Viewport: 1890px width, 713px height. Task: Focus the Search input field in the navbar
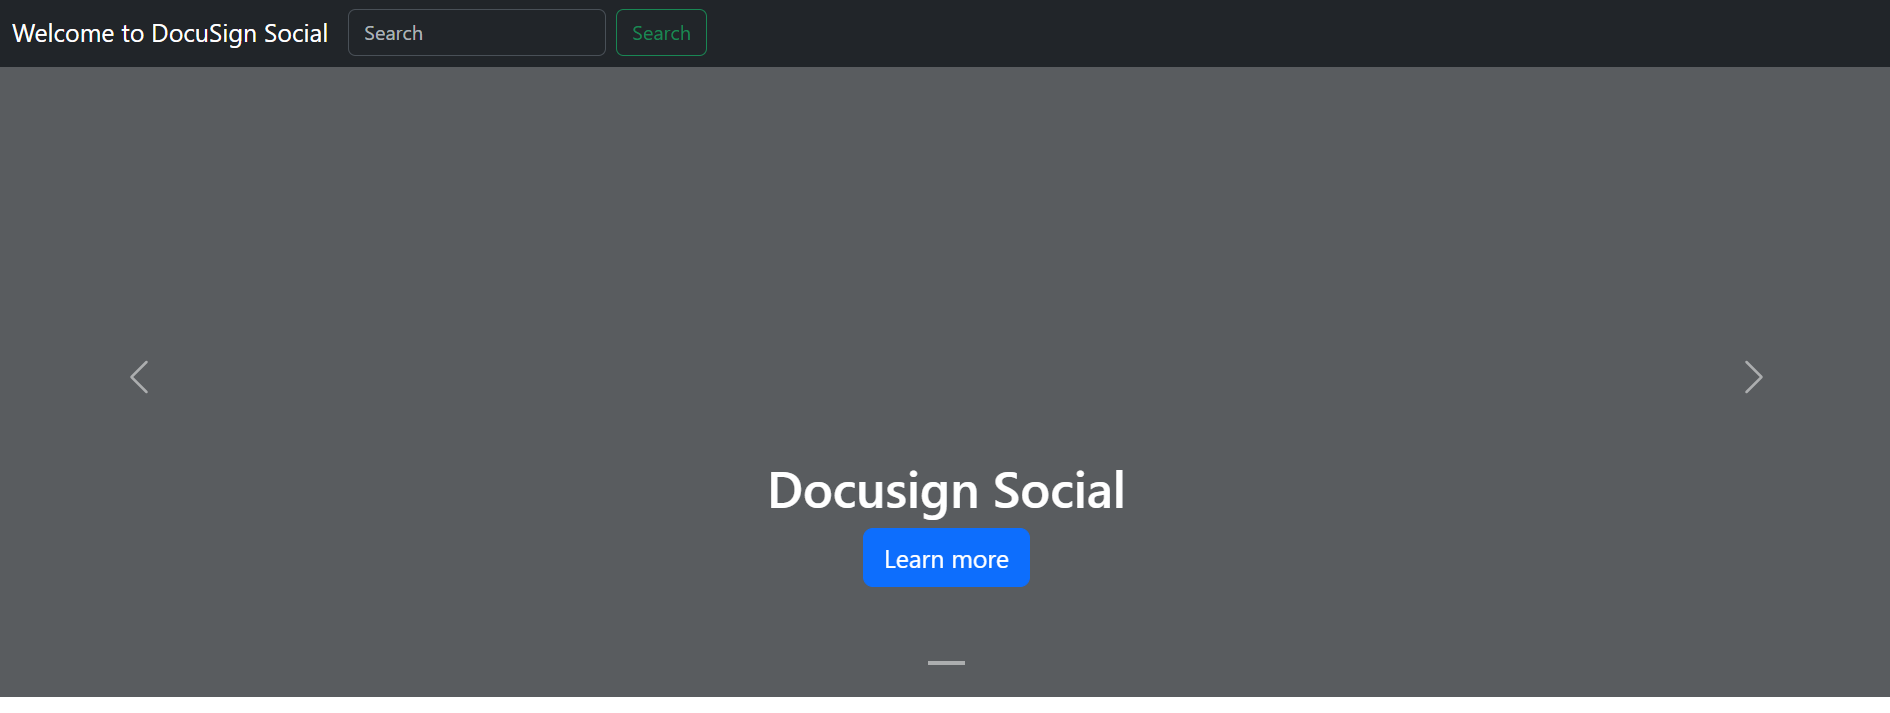pos(477,33)
